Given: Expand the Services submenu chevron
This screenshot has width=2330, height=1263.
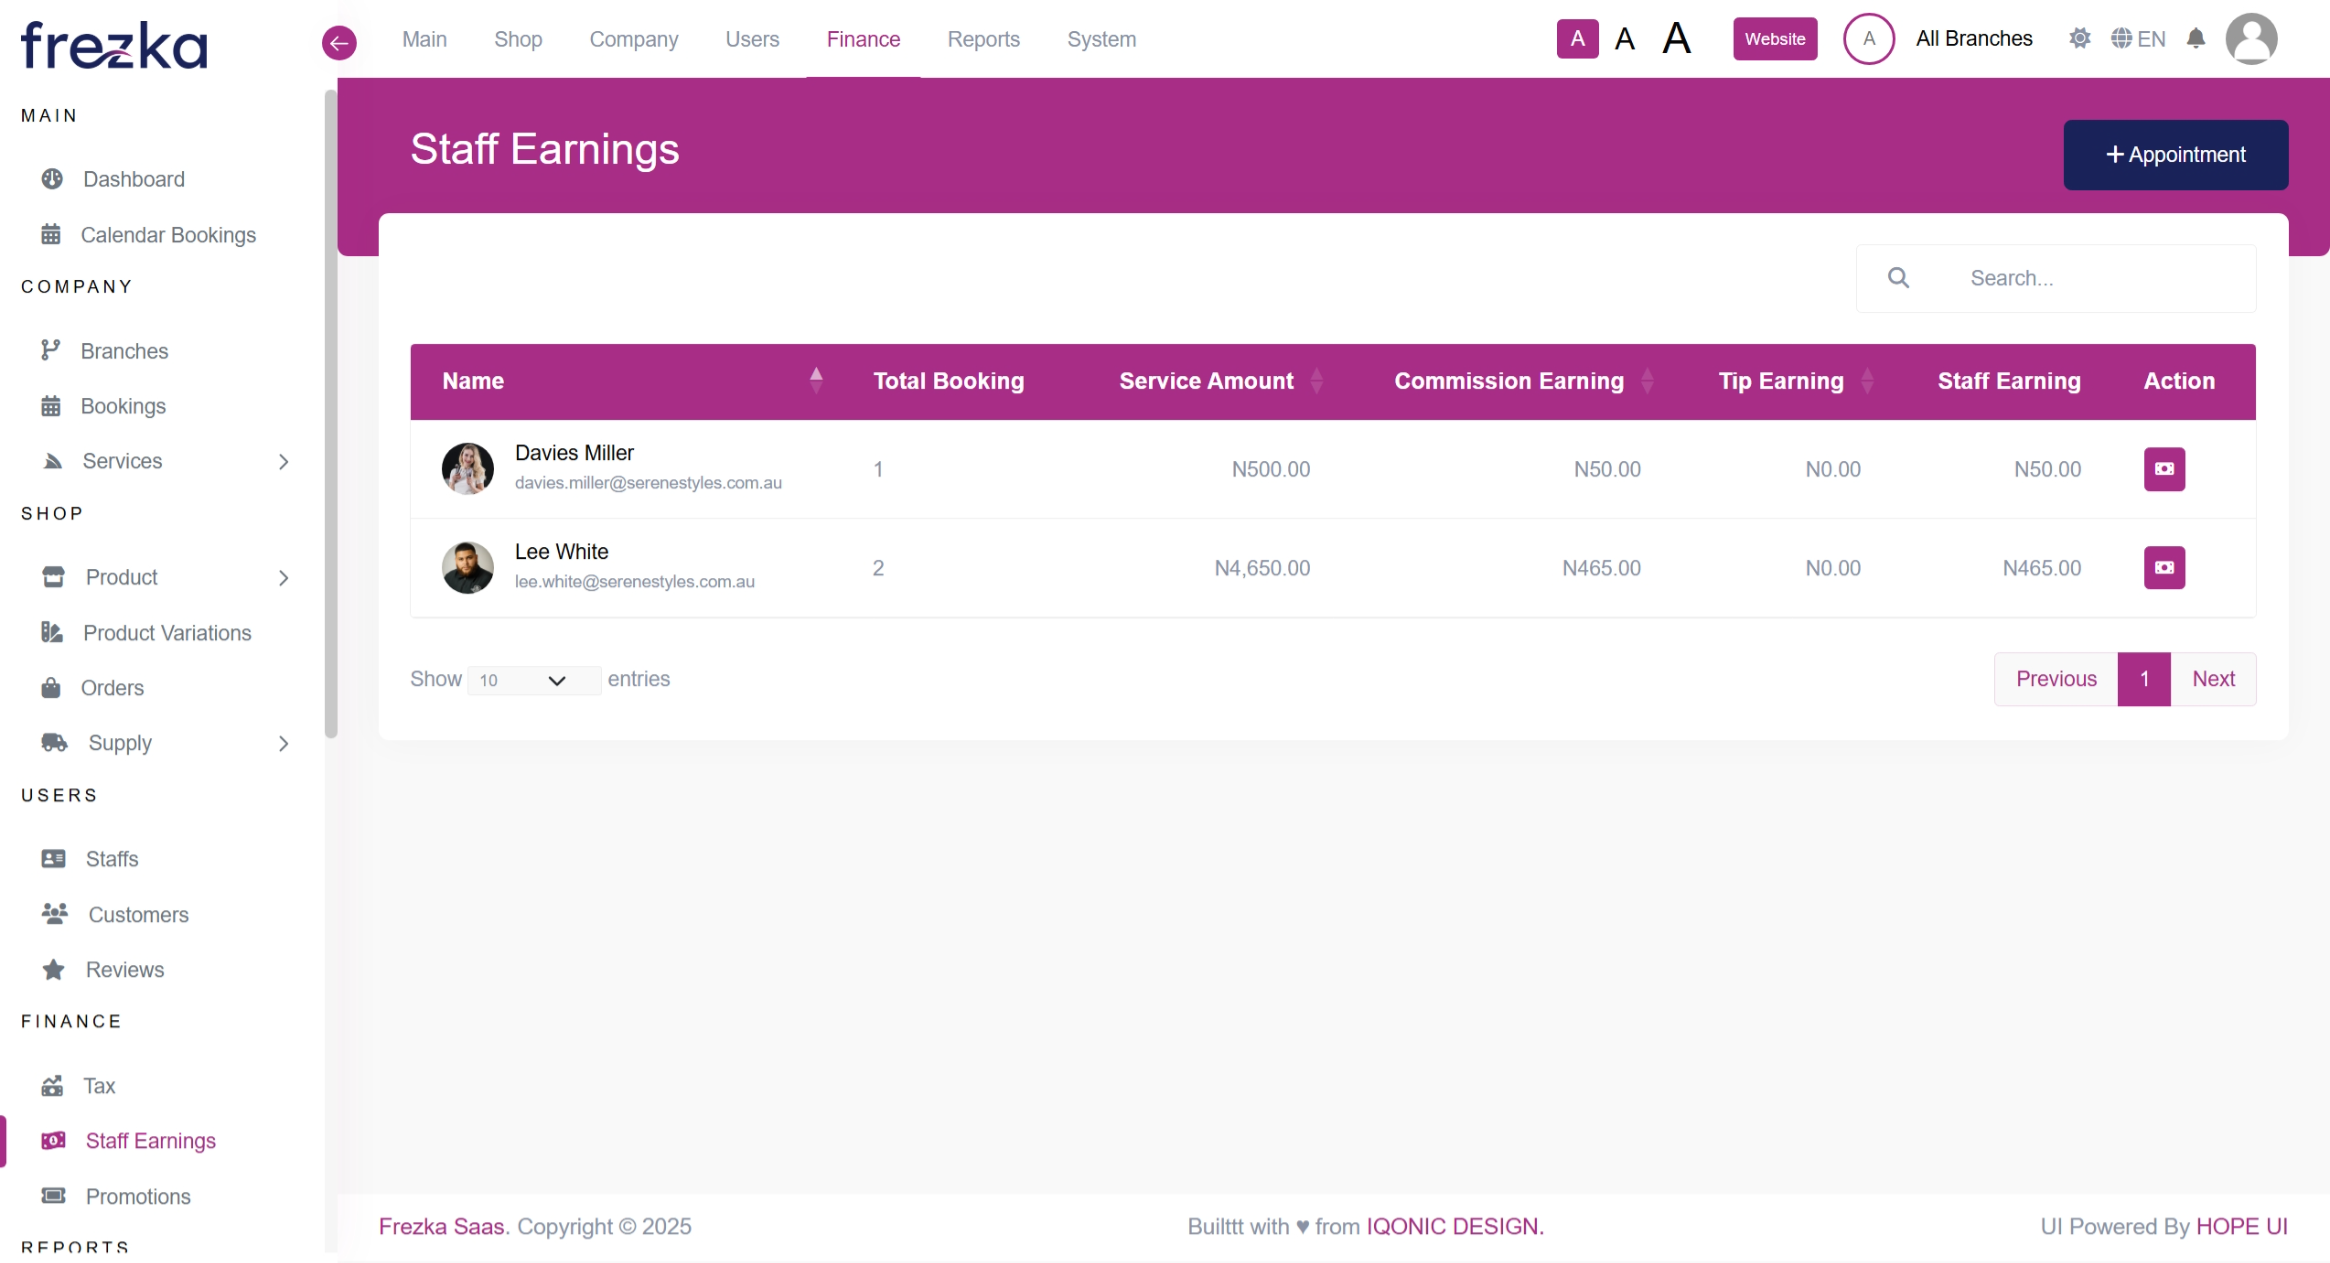Looking at the screenshot, I should coord(284,461).
